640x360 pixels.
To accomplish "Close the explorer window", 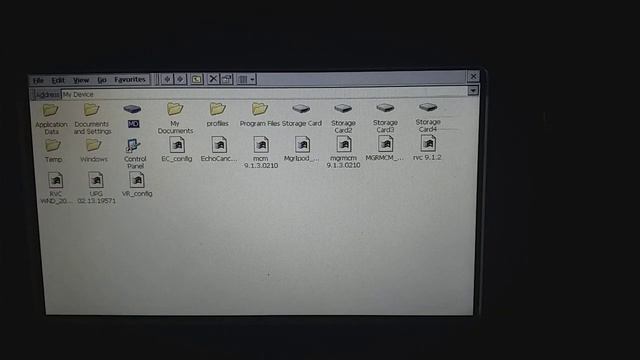I will tap(473, 76).
